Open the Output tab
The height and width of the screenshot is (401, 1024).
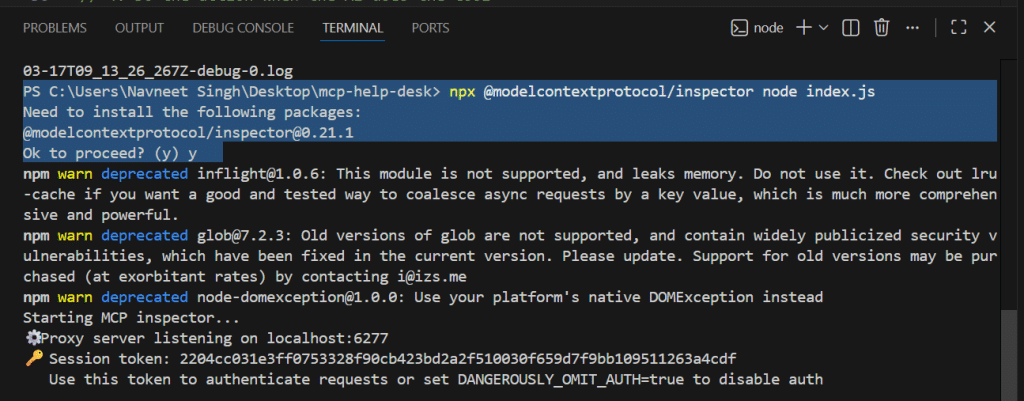pyautogui.click(x=139, y=28)
